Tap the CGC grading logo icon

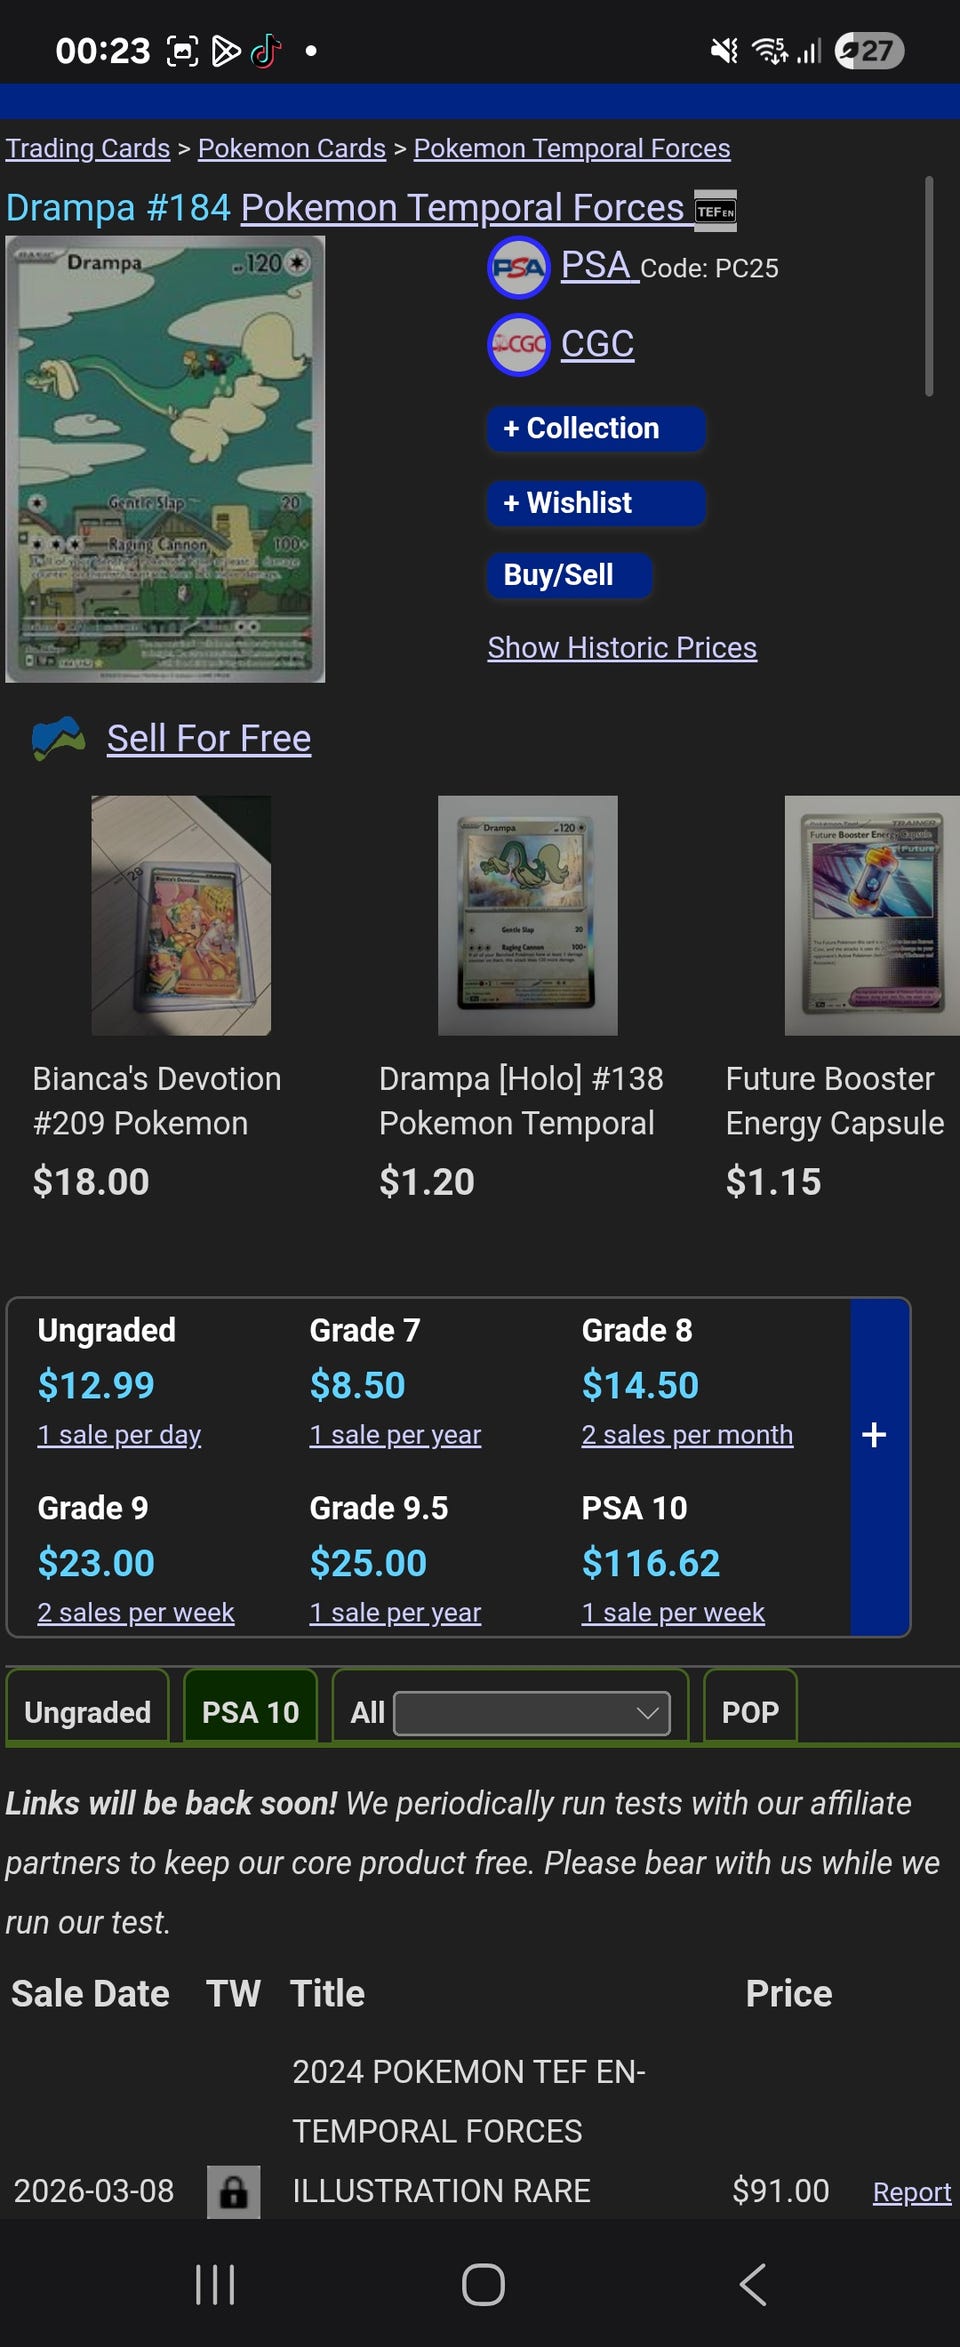pos(518,345)
